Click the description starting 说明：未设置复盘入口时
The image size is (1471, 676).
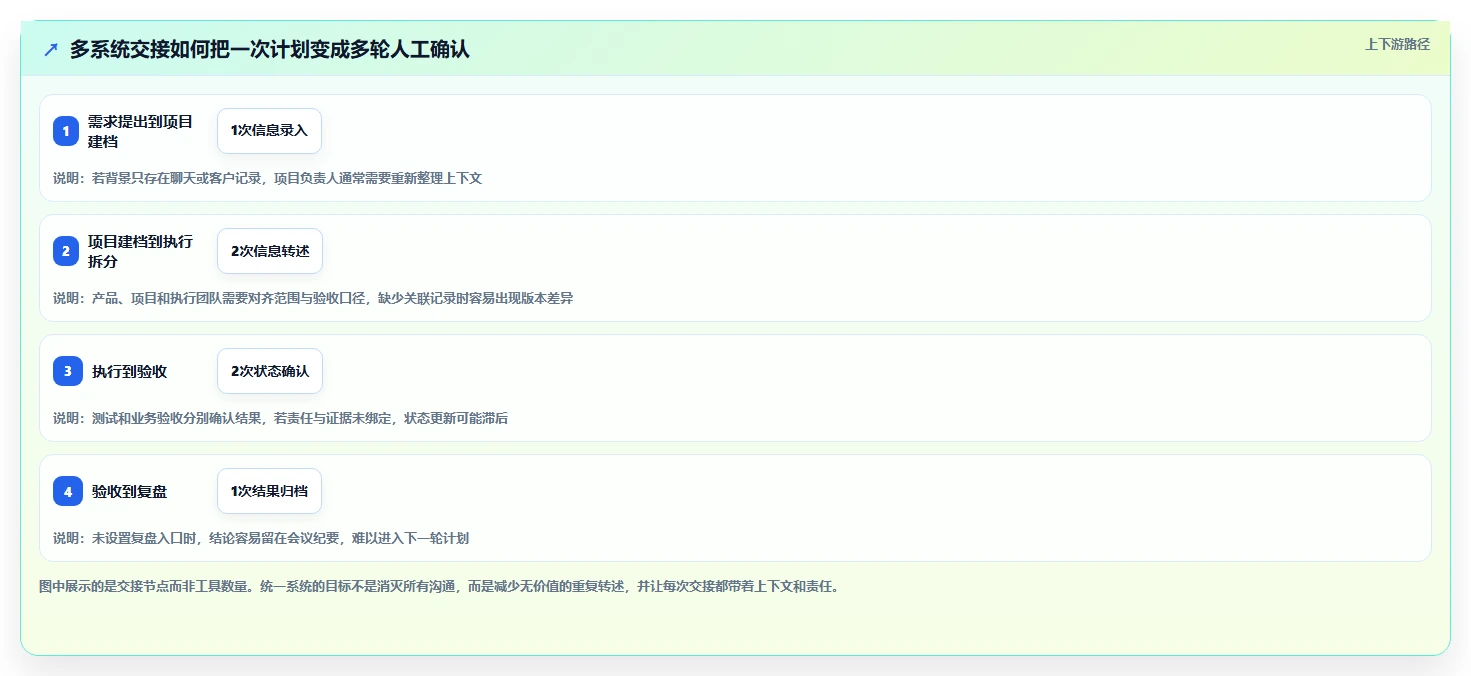pyautogui.click(x=261, y=538)
